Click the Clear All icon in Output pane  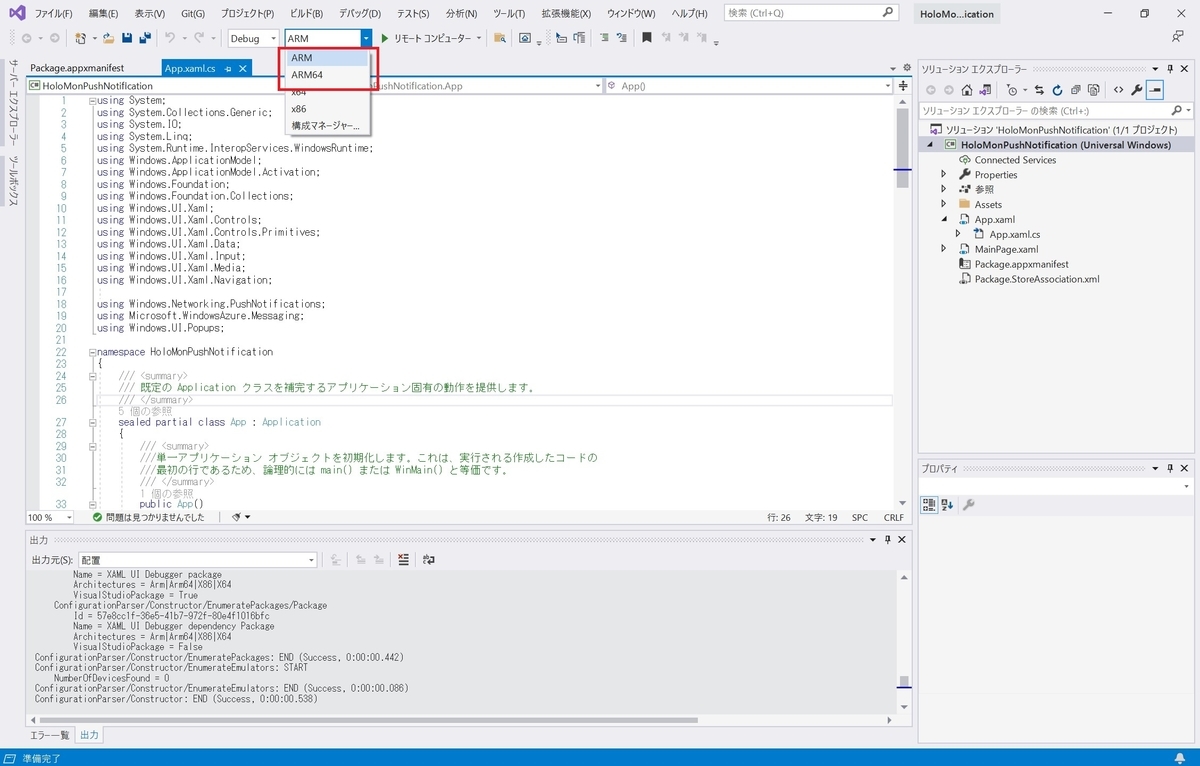403,560
